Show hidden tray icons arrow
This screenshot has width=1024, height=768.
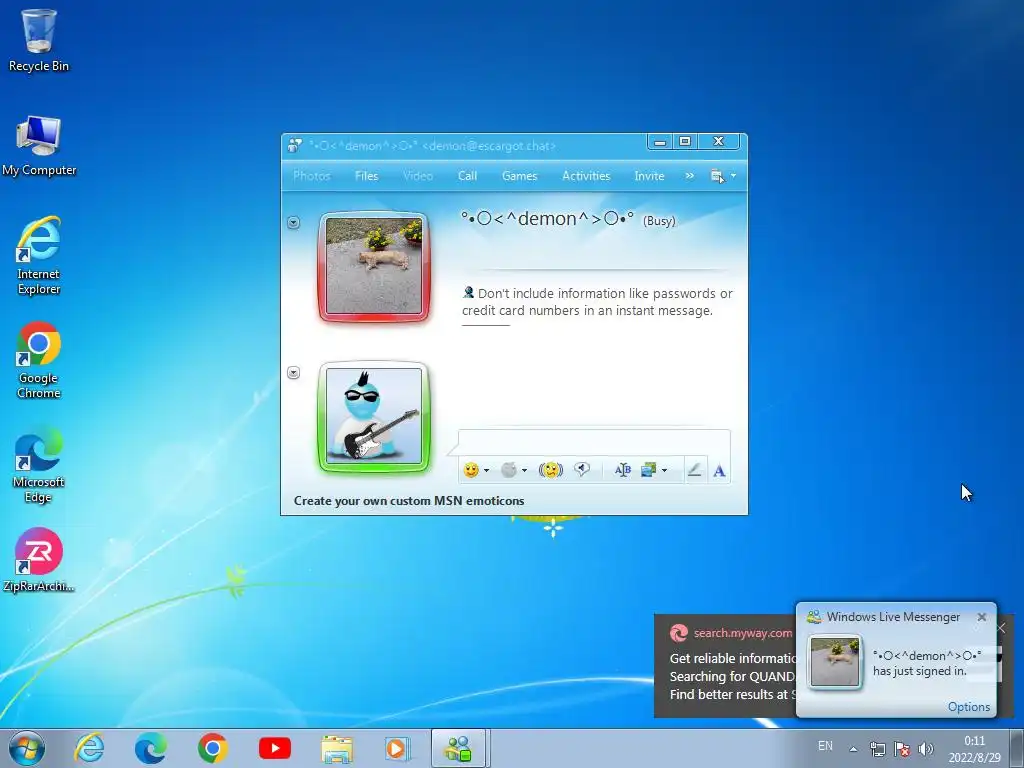[x=853, y=749]
